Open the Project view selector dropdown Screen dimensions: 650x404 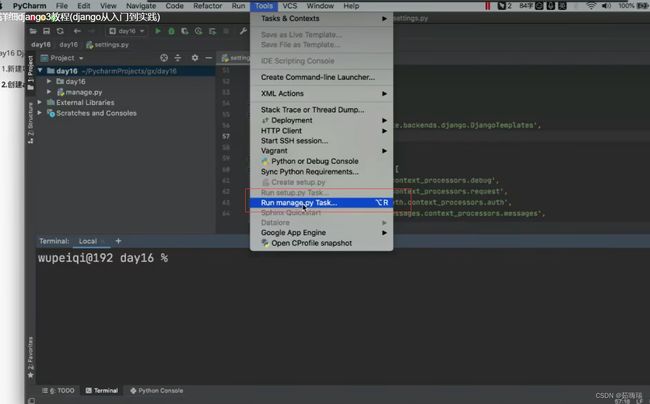tap(62, 58)
